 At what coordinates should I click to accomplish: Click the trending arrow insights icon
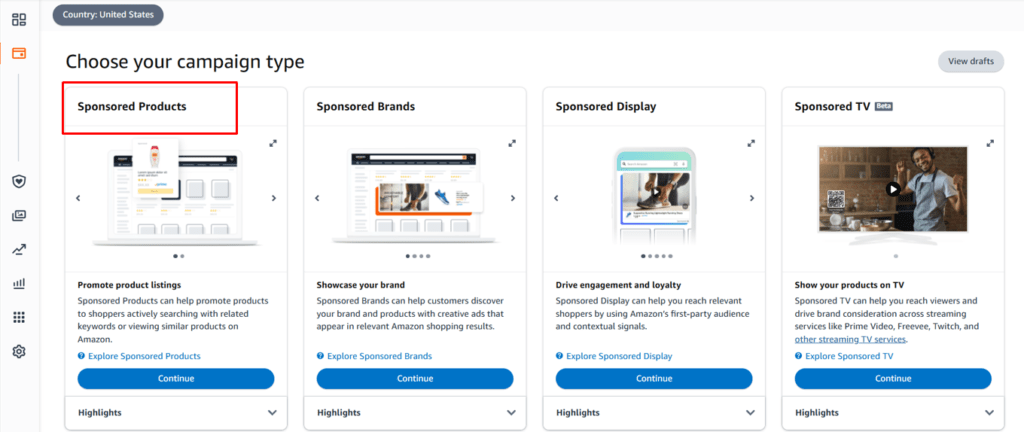(19, 249)
